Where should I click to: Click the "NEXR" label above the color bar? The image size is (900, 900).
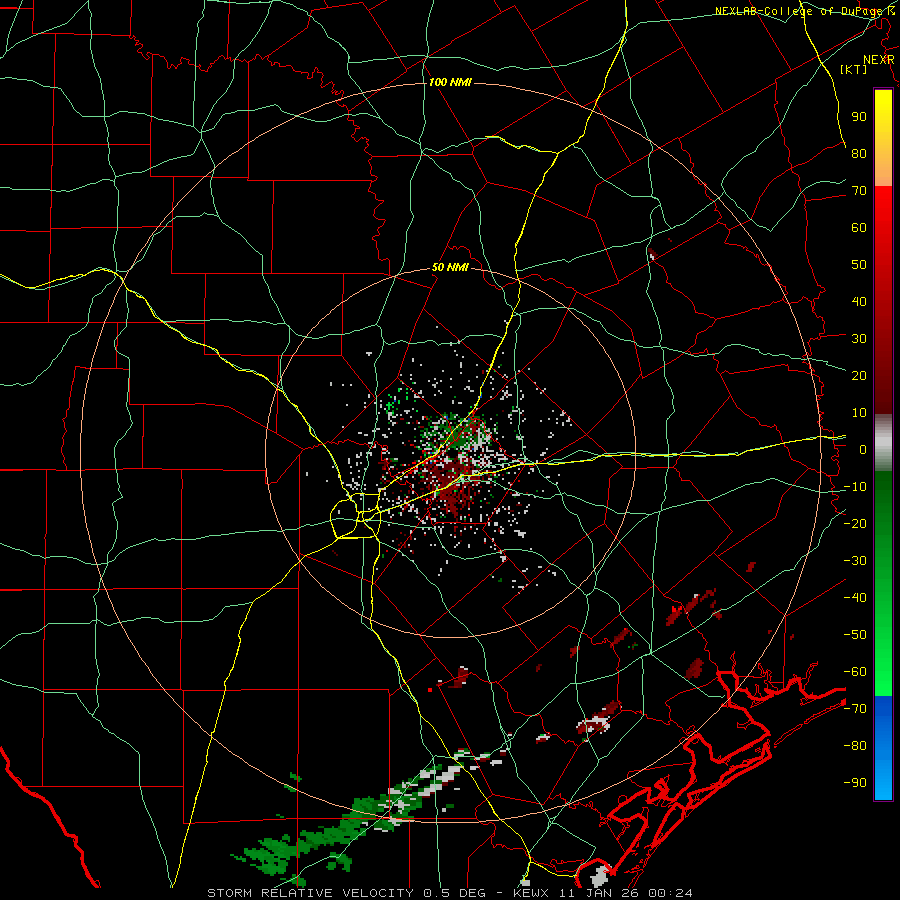(878, 60)
